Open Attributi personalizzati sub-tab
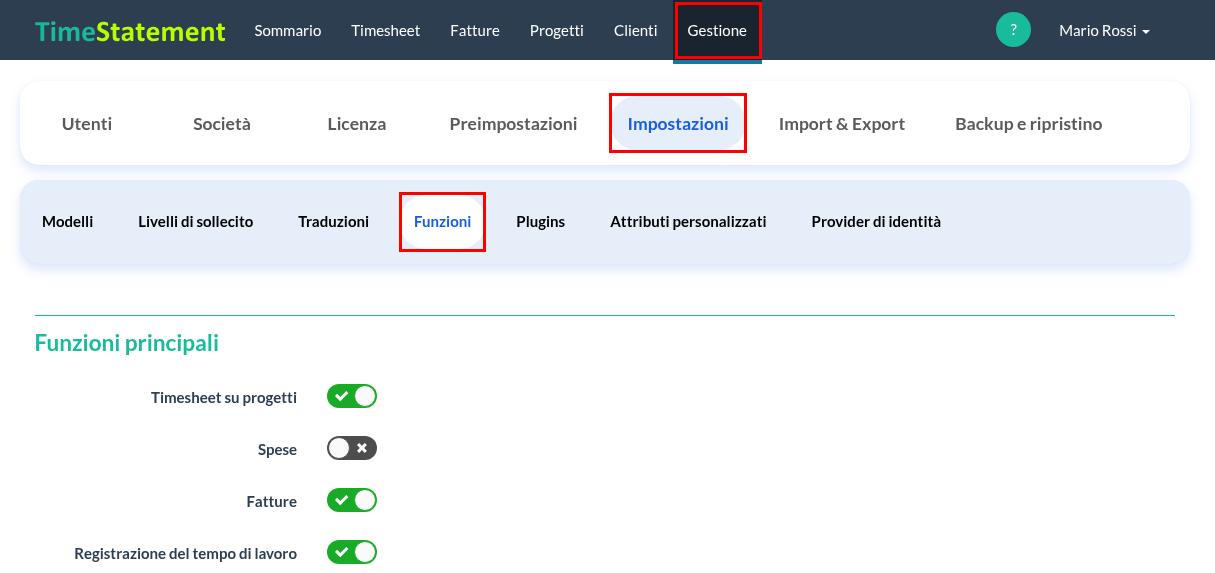The width and height of the screenshot is (1215, 573). (688, 222)
